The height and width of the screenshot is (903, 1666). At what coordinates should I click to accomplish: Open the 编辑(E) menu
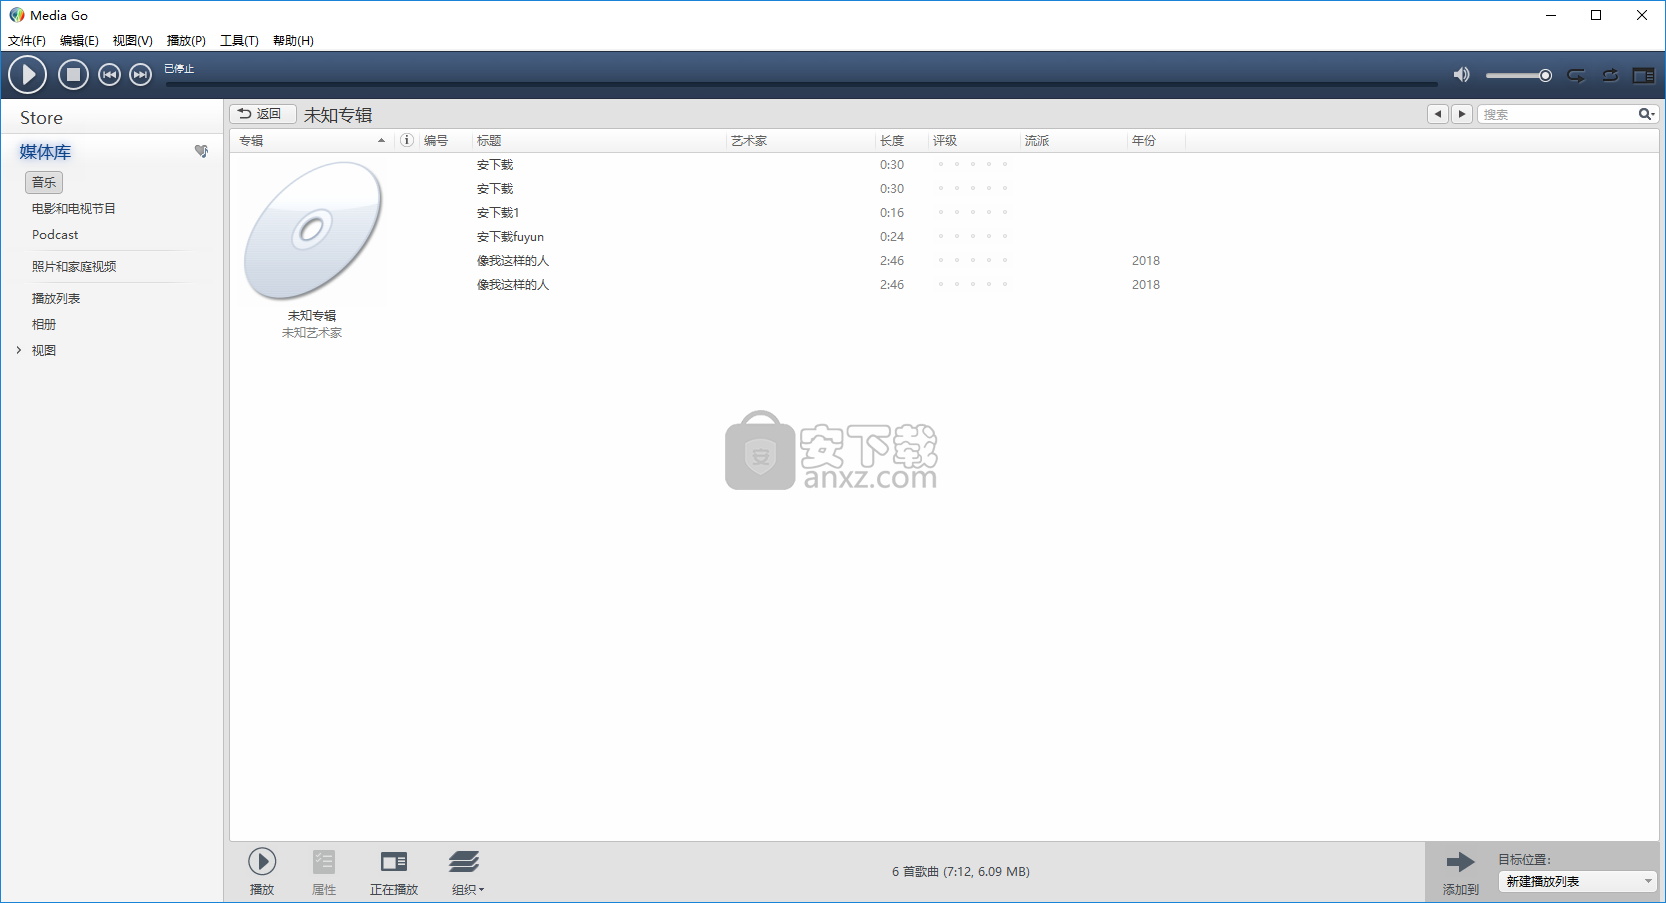tap(79, 41)
